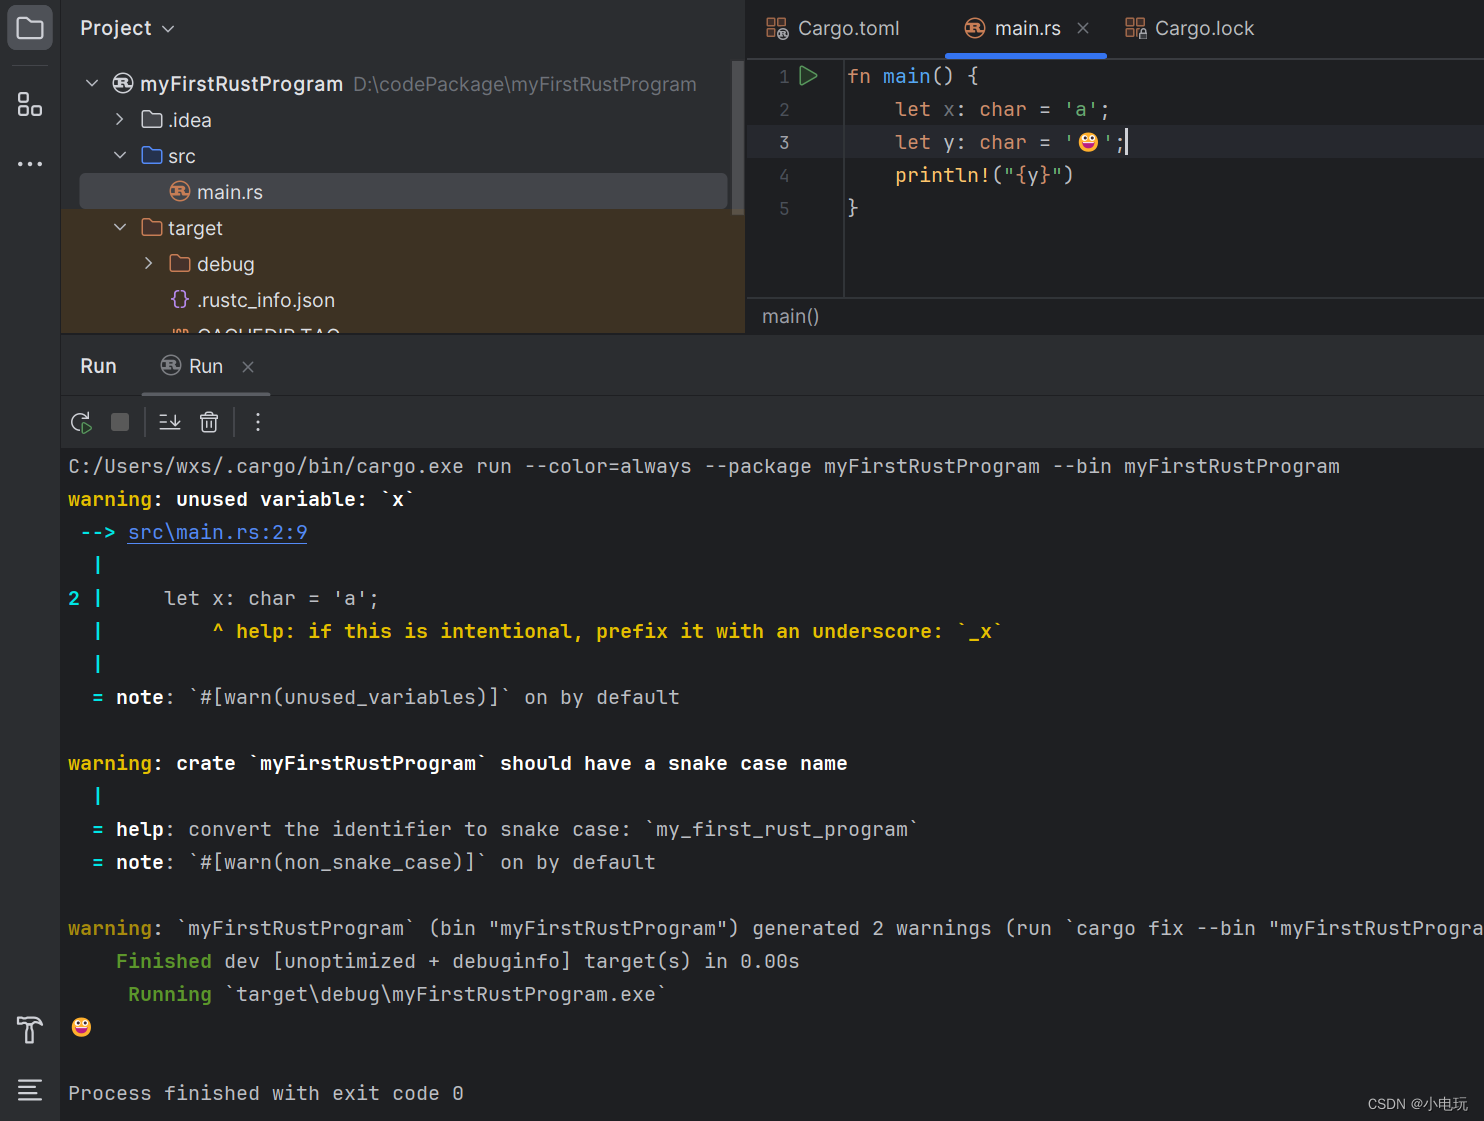Click the Cargo.lock tab file icon
The height and width of the screenshot is (1121, 1484).
1135,28
